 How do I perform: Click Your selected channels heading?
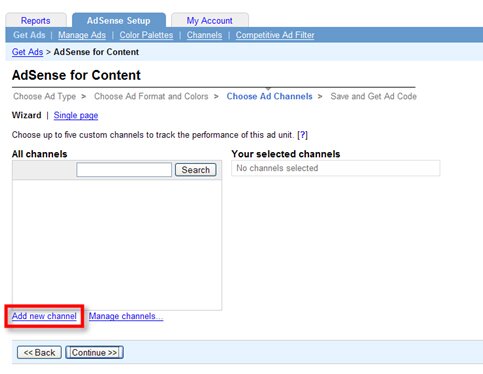pos(286,154)
